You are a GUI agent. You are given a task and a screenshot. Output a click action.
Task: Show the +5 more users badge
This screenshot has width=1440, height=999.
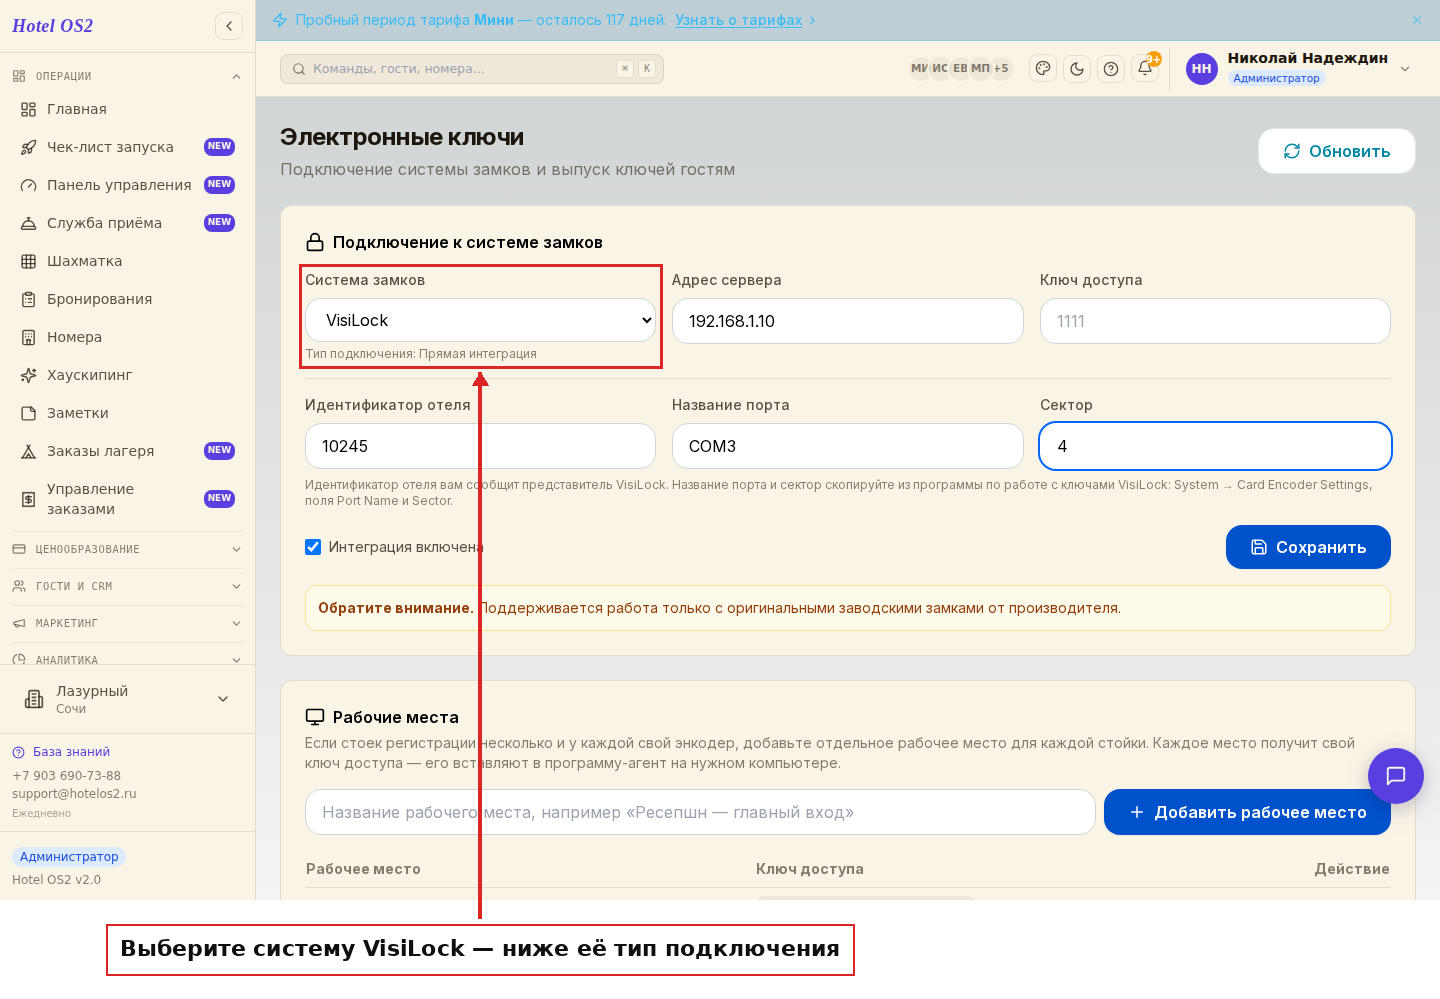pyautogui.click(x=1001, y=69)
